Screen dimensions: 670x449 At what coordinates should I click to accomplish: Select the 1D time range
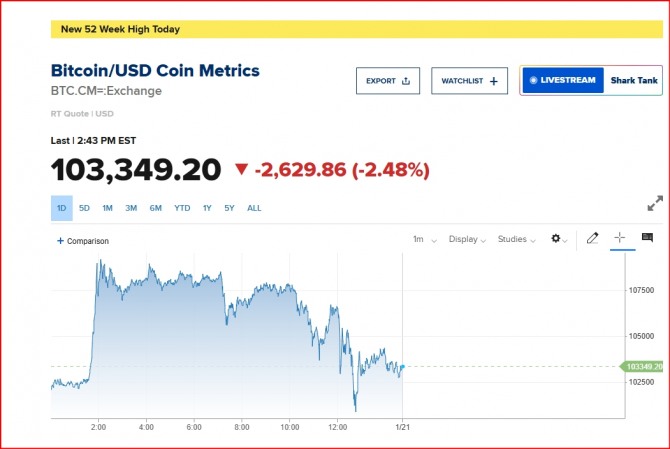click(61, 208)
